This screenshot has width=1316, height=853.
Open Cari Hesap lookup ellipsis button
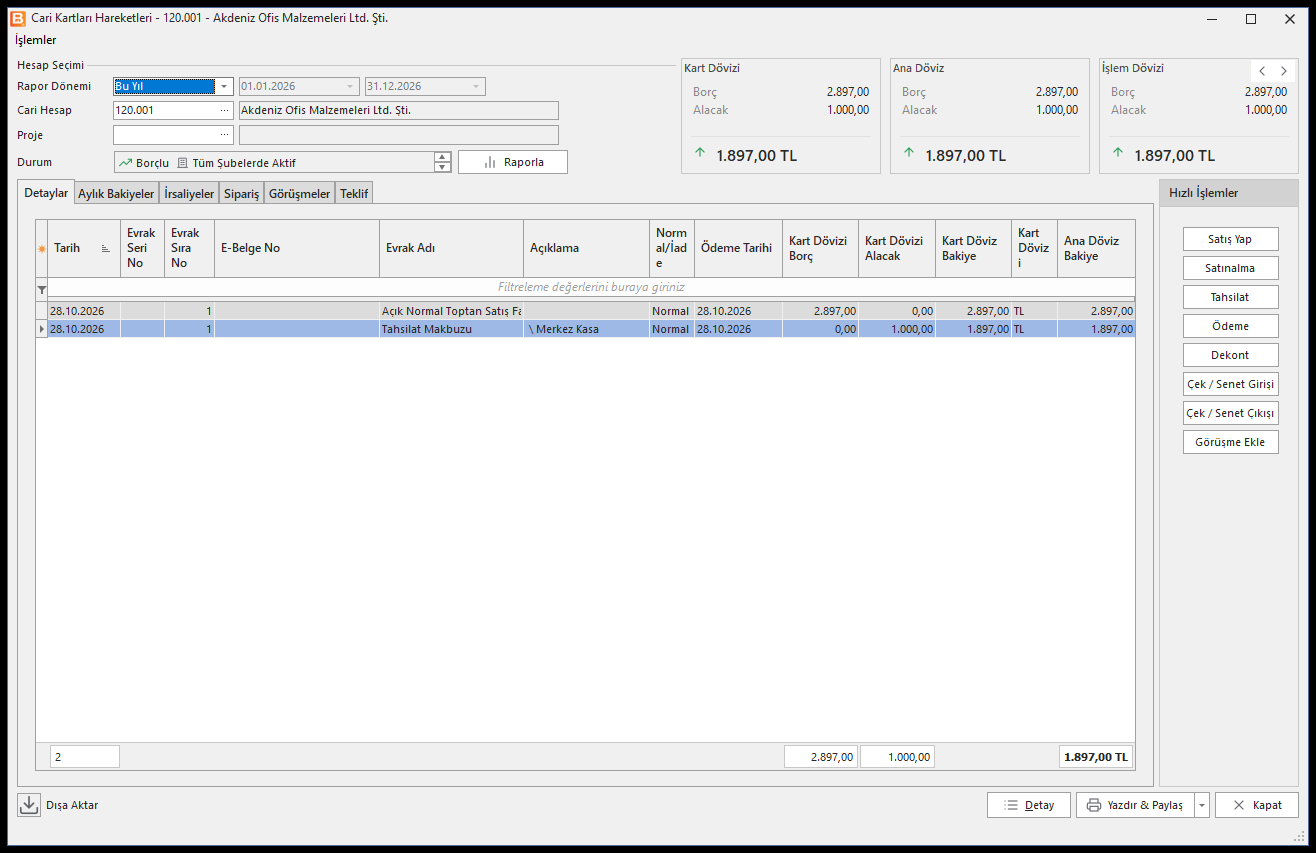tap(225, 111)
